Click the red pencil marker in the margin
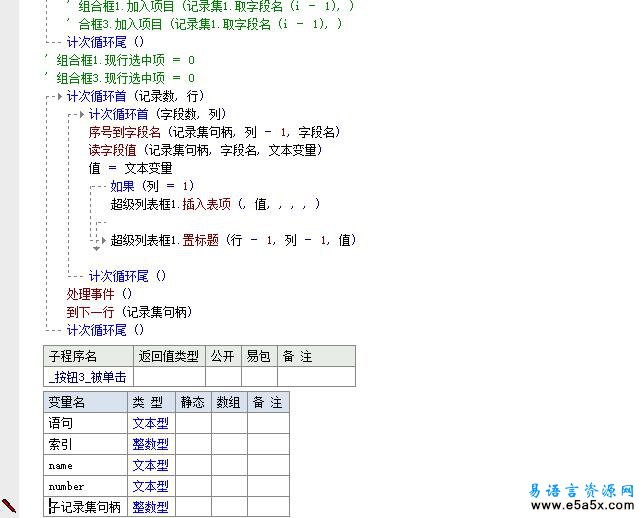Viewport: 643px width, 518px height. [x=9, y=506]
